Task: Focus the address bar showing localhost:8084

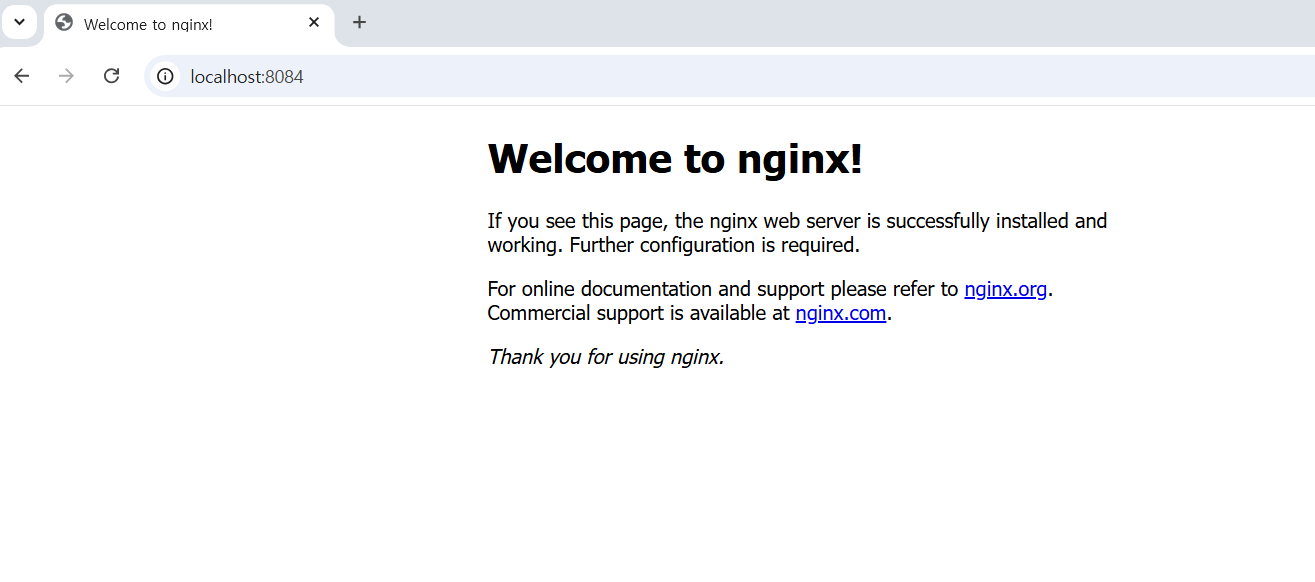Action: tap(730, 76)
